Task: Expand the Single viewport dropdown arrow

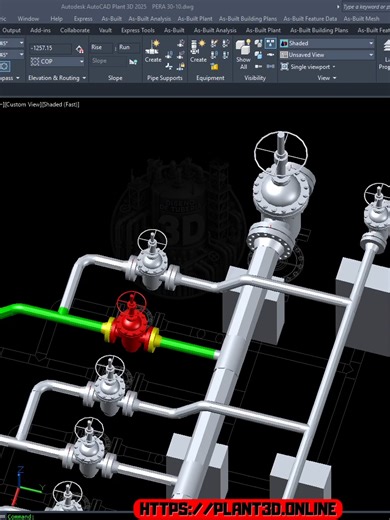Action: (334, 67)
